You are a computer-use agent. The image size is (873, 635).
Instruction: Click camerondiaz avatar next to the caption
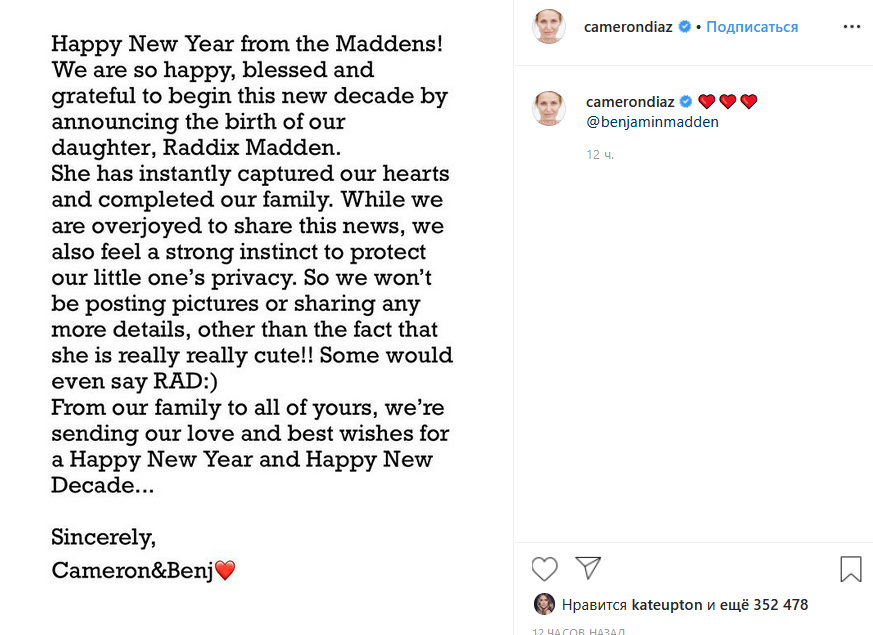click(x=548, y=108)
